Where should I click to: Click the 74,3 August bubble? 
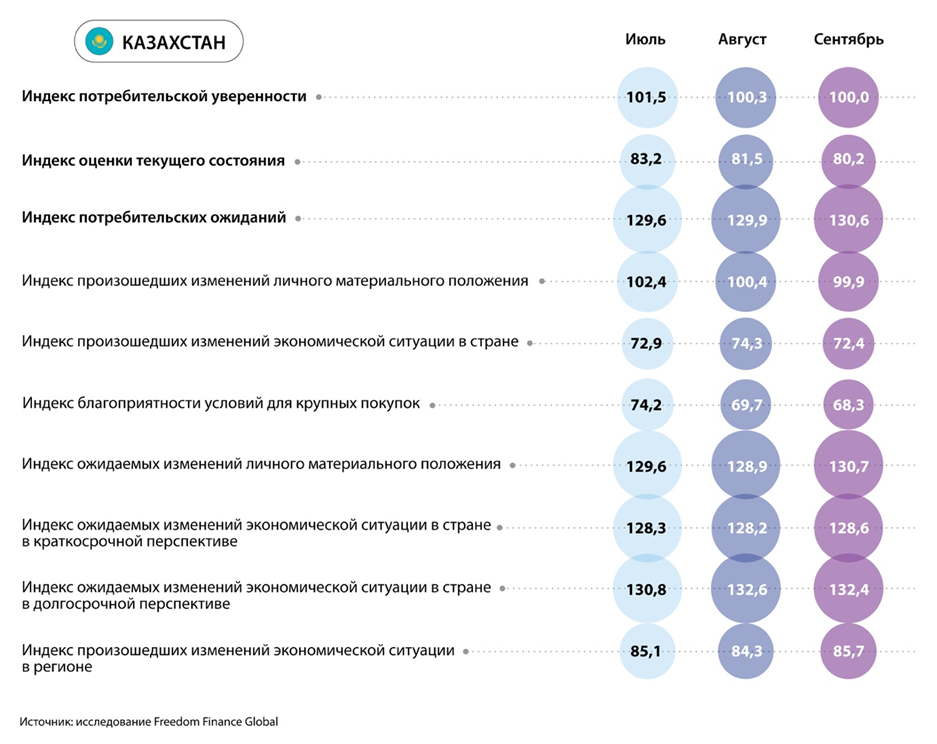745,343
